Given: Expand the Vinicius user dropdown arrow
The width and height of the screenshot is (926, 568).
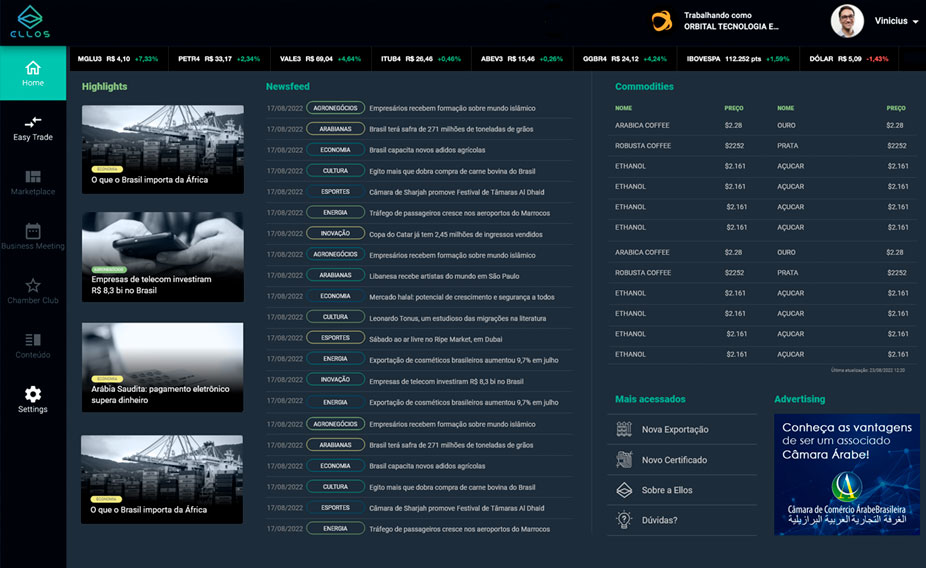Looking at the screenshot, I should click(915, 22).
